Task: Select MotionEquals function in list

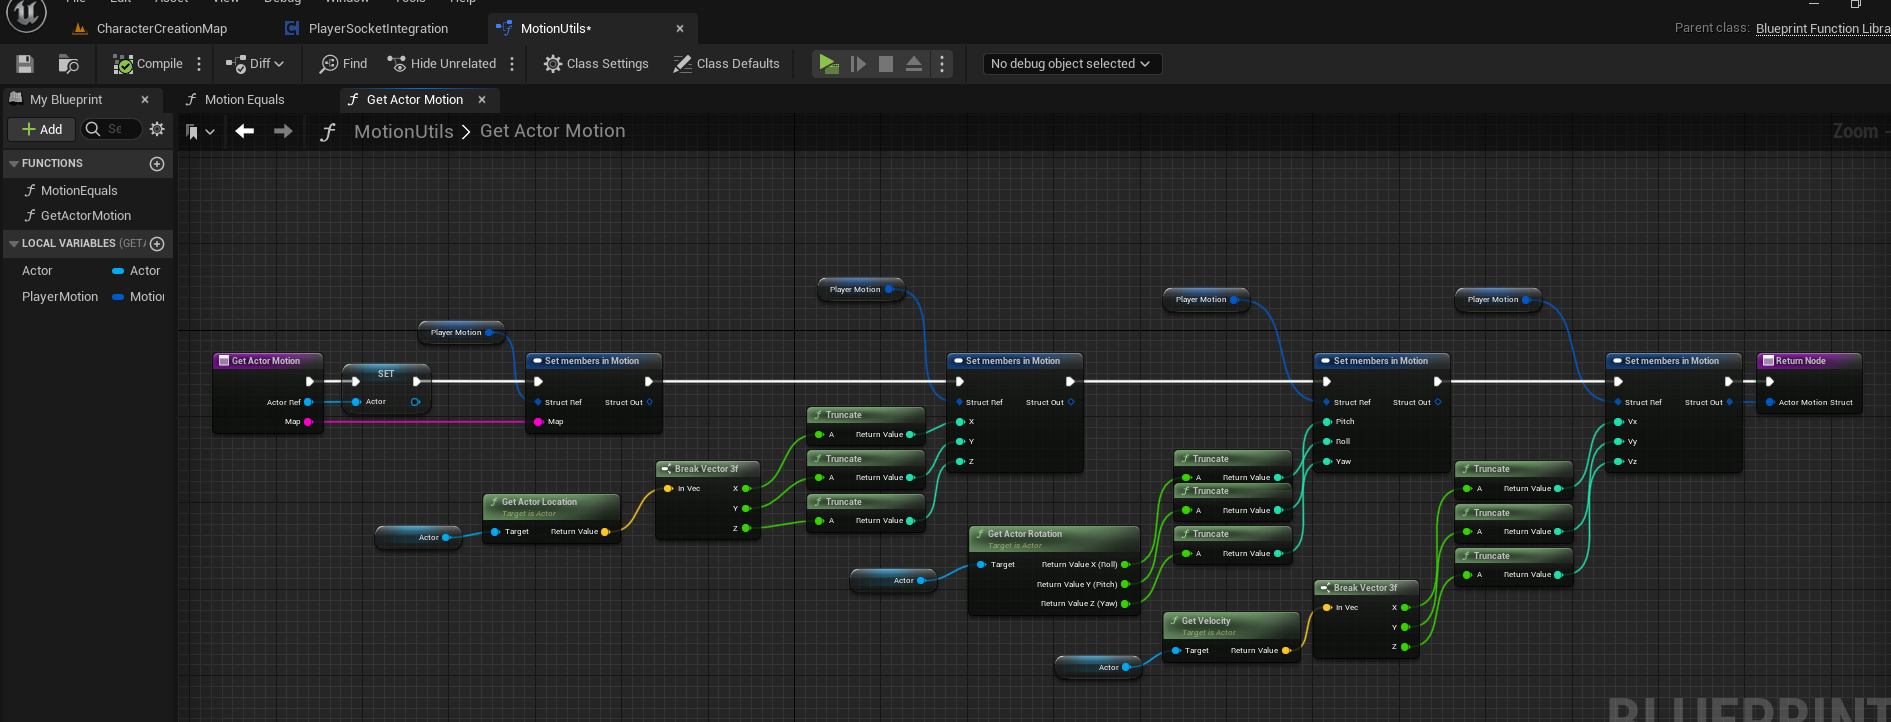Action: pos(79,191)
